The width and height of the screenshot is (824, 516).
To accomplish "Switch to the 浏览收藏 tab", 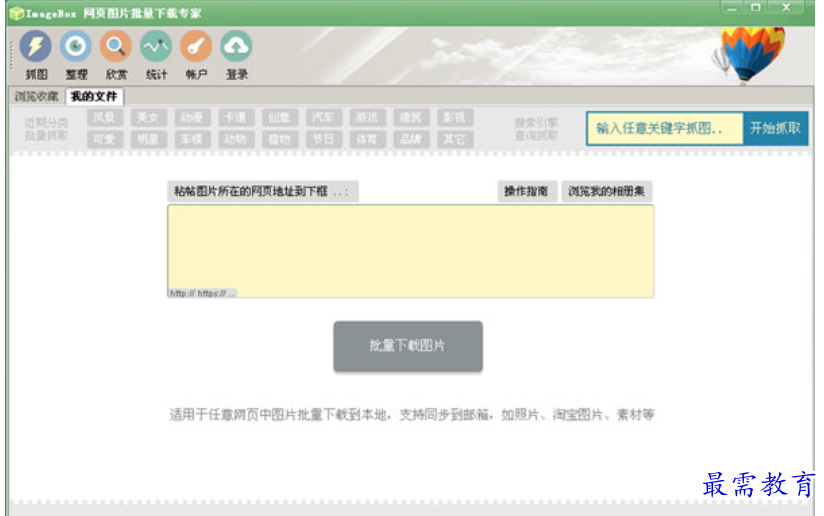I will click(x=36, y=96).
